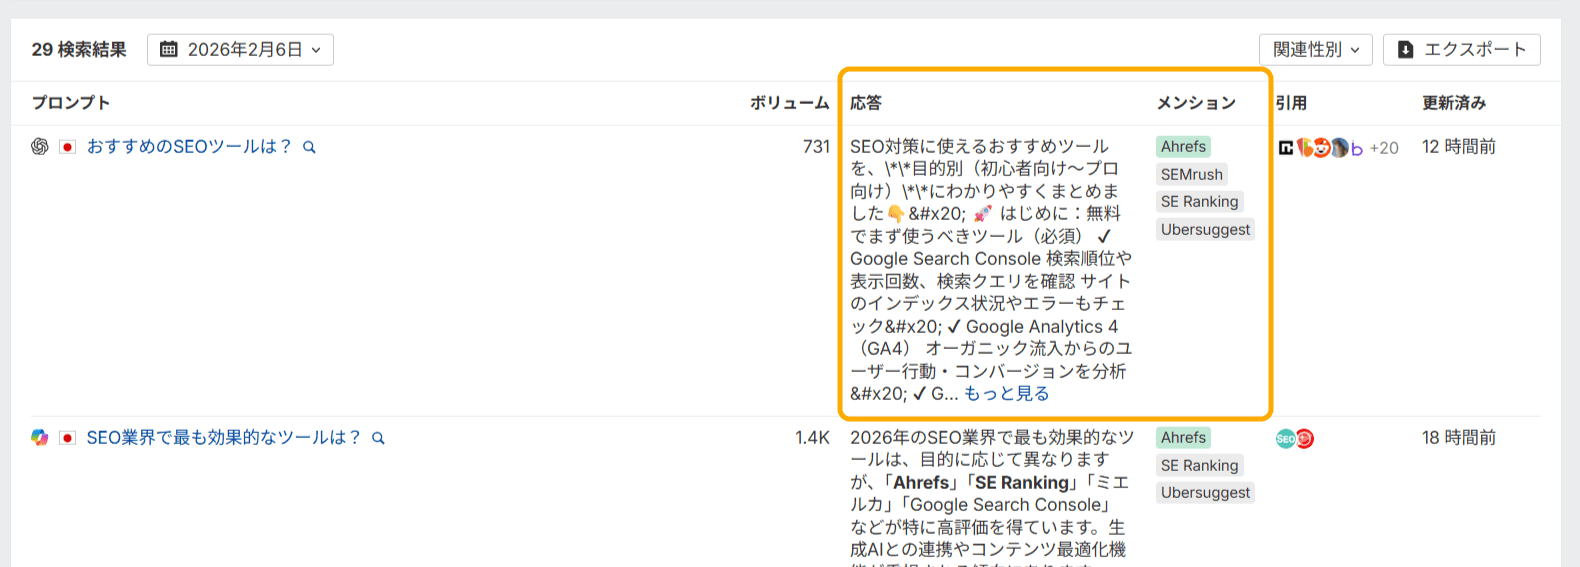Viewport: 1580px width, 567px height.
Task: Click the ChatGPT icon in the first row
Action: coord(40,147)
